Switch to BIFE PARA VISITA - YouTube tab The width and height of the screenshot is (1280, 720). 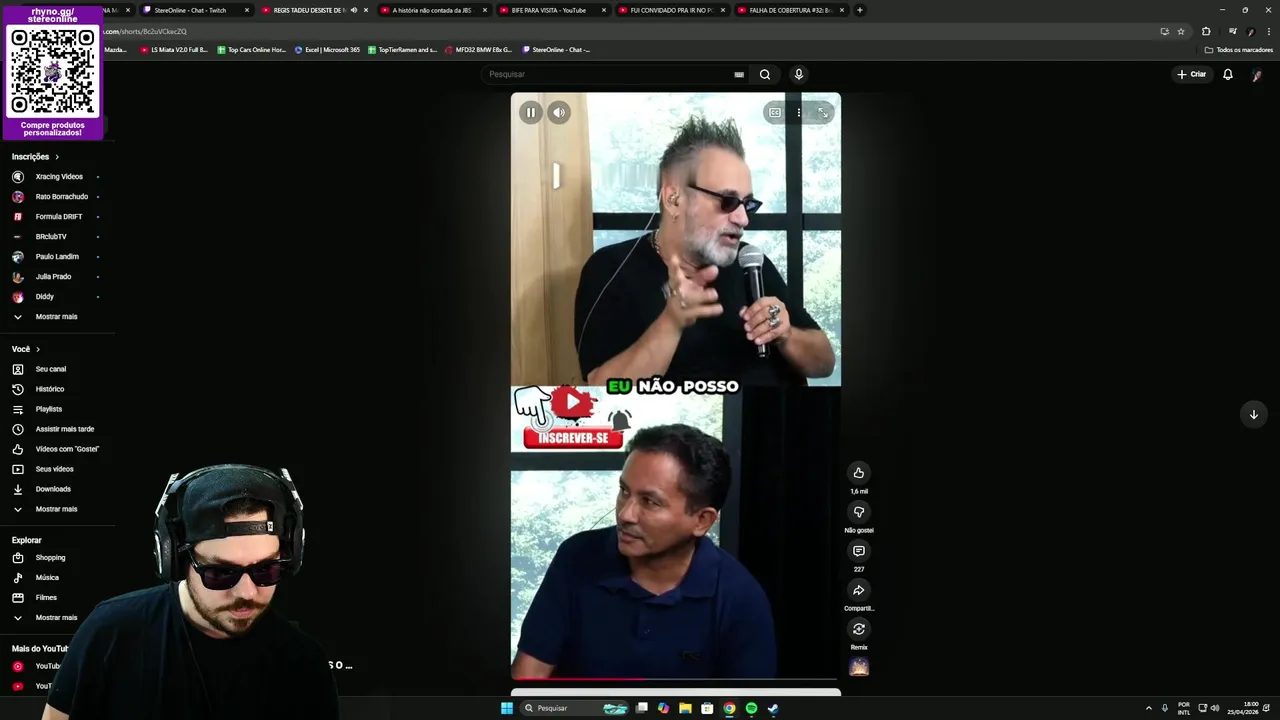550,10
